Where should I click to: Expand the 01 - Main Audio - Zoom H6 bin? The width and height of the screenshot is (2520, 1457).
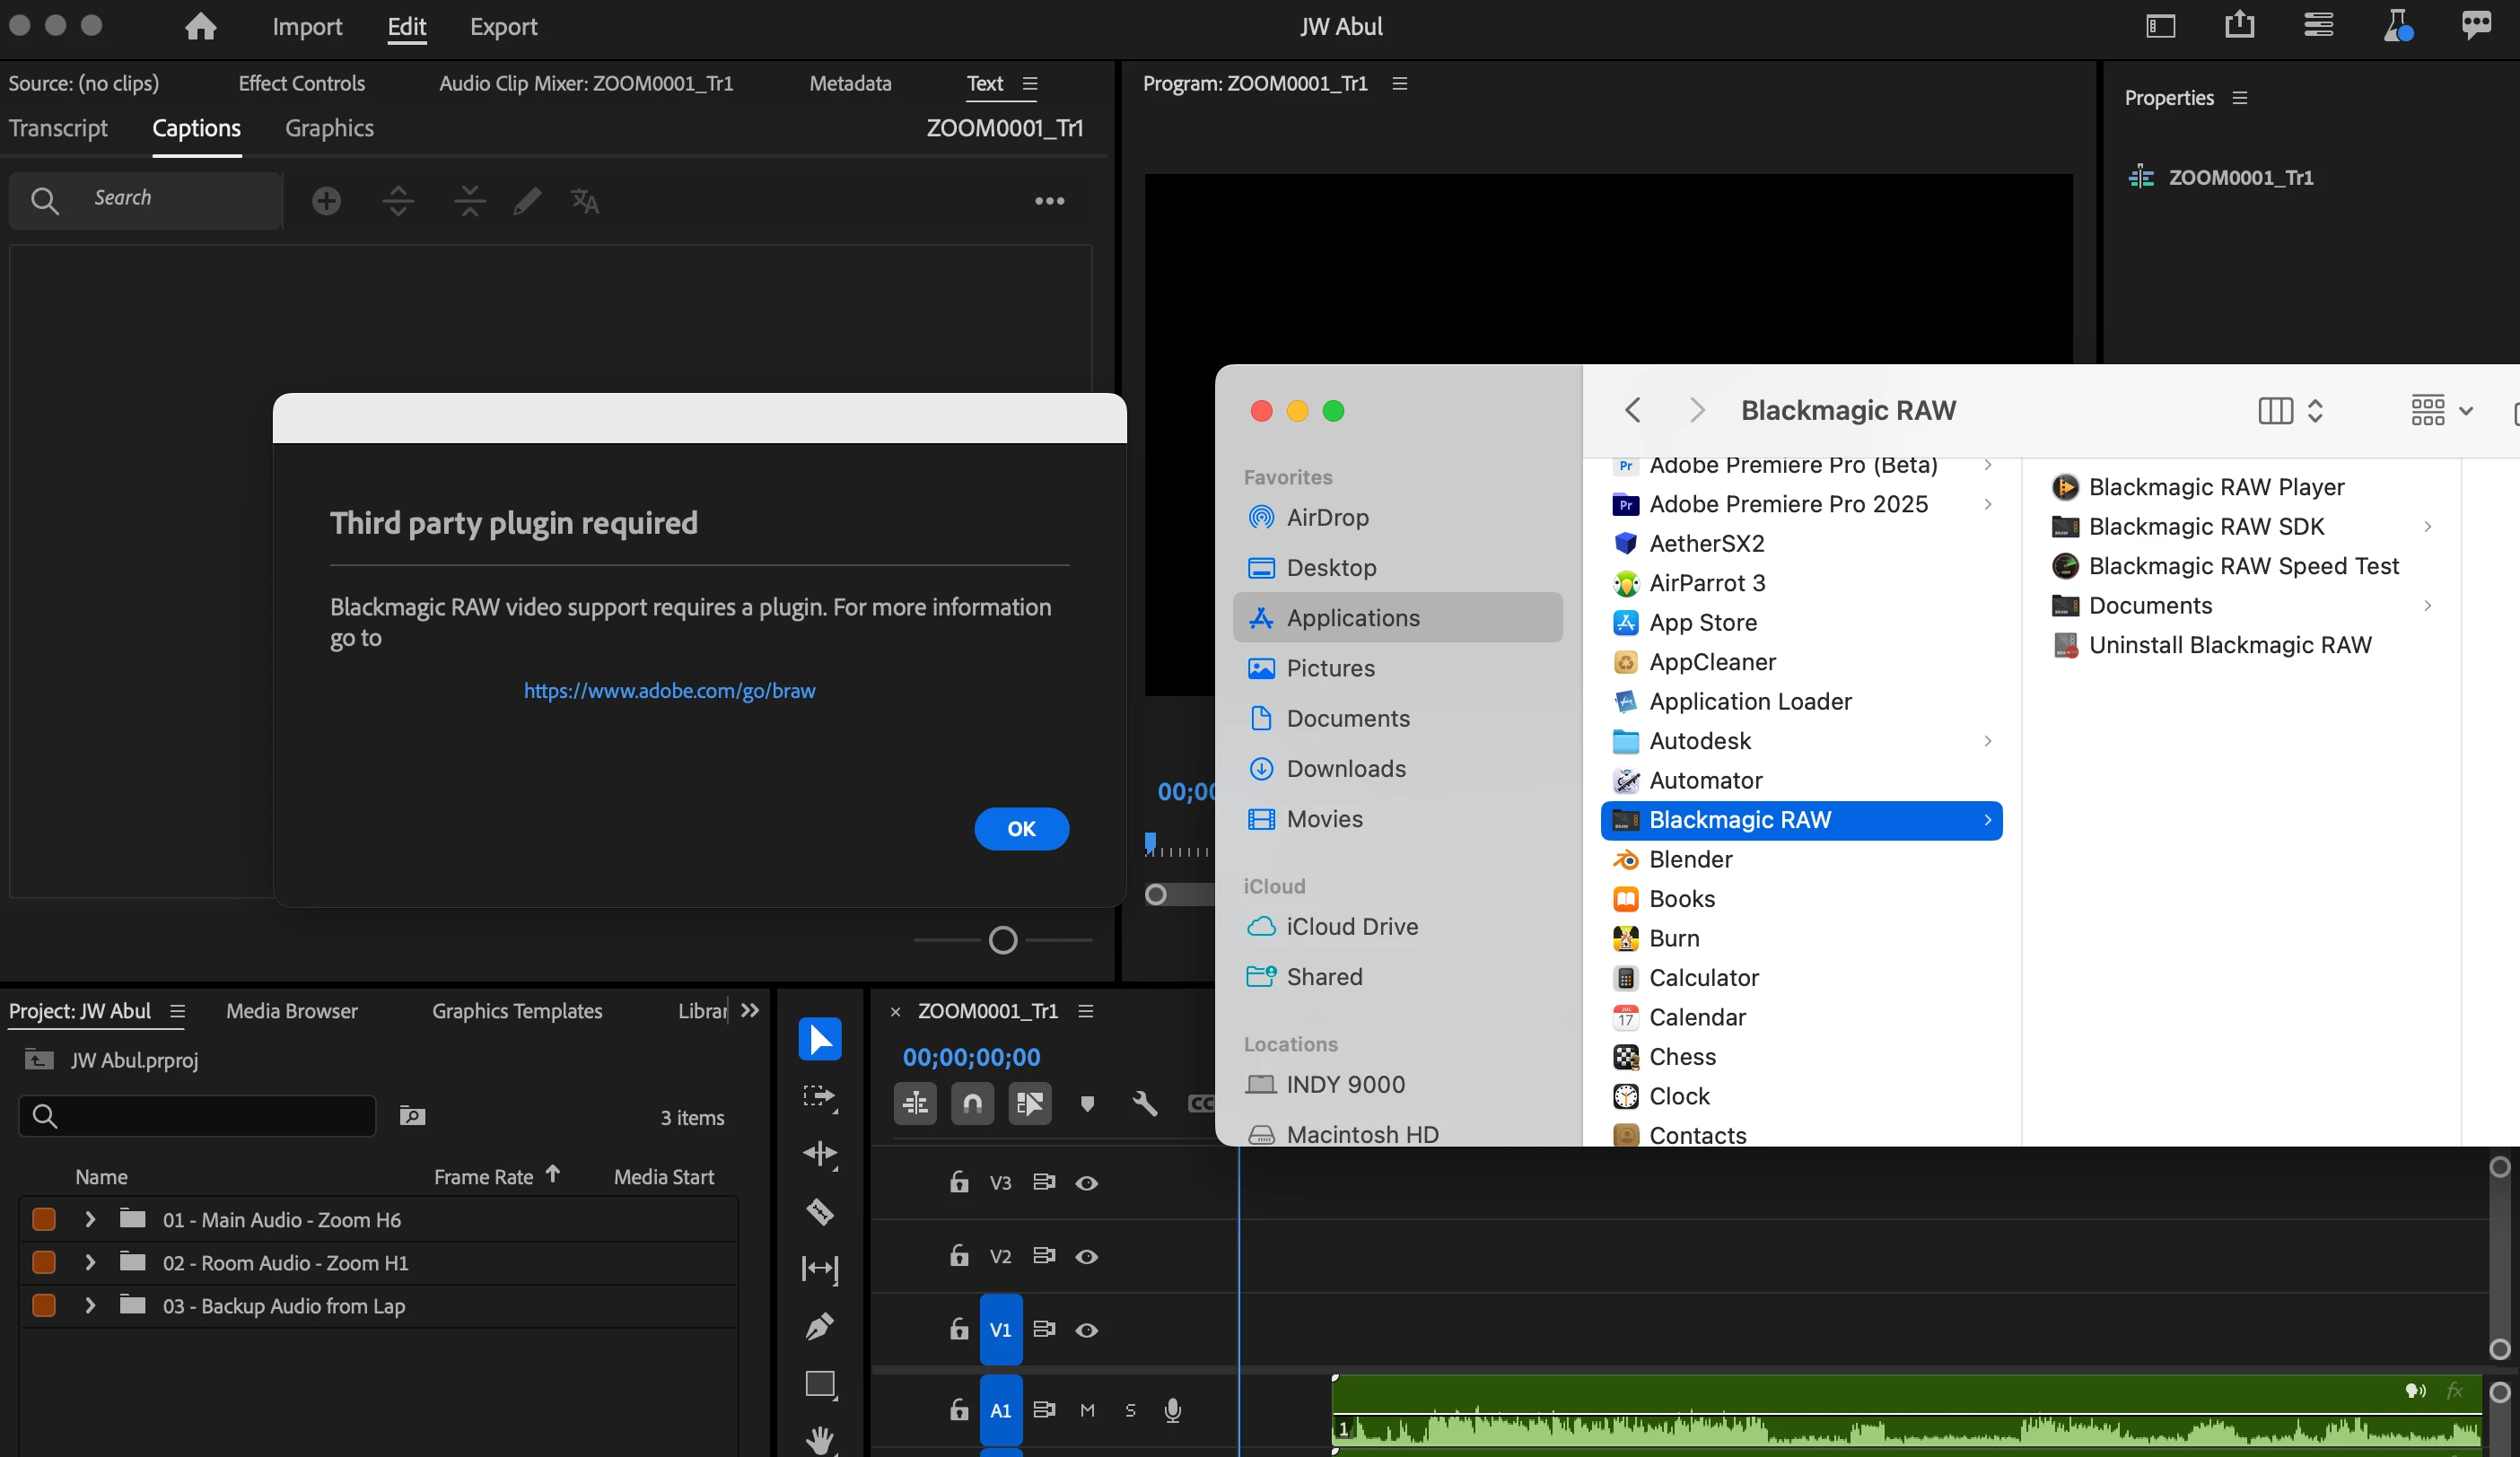pos(90,1219)
